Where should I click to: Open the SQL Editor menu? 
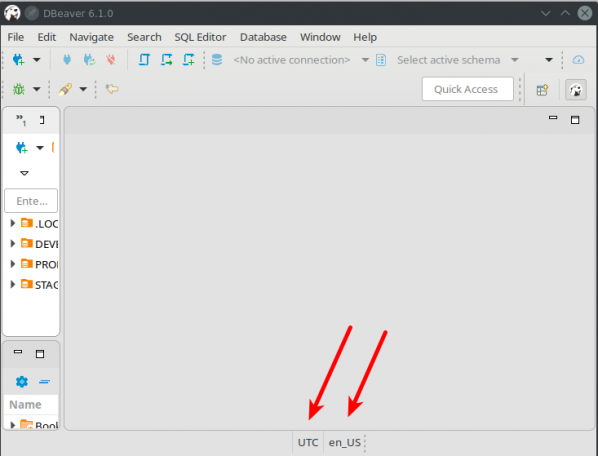200,37
